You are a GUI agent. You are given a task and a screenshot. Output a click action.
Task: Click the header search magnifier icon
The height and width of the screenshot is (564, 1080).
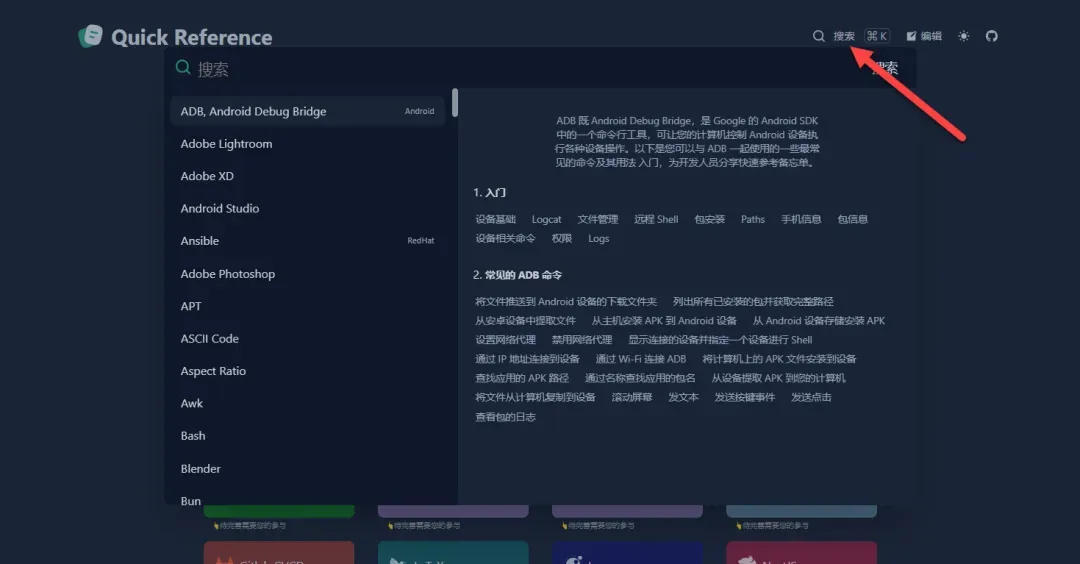tap(818, 36)
